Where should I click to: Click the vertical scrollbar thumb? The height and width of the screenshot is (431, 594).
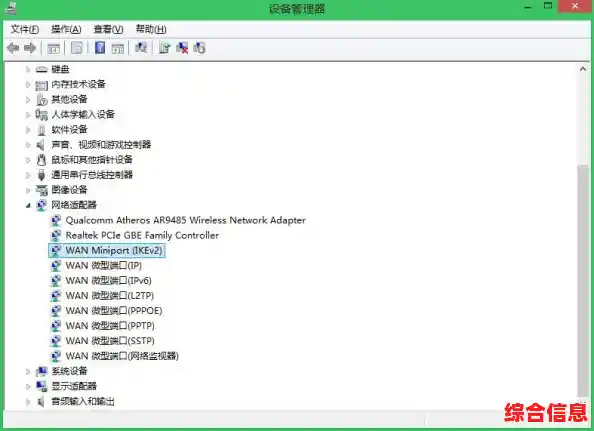(583, 281)
